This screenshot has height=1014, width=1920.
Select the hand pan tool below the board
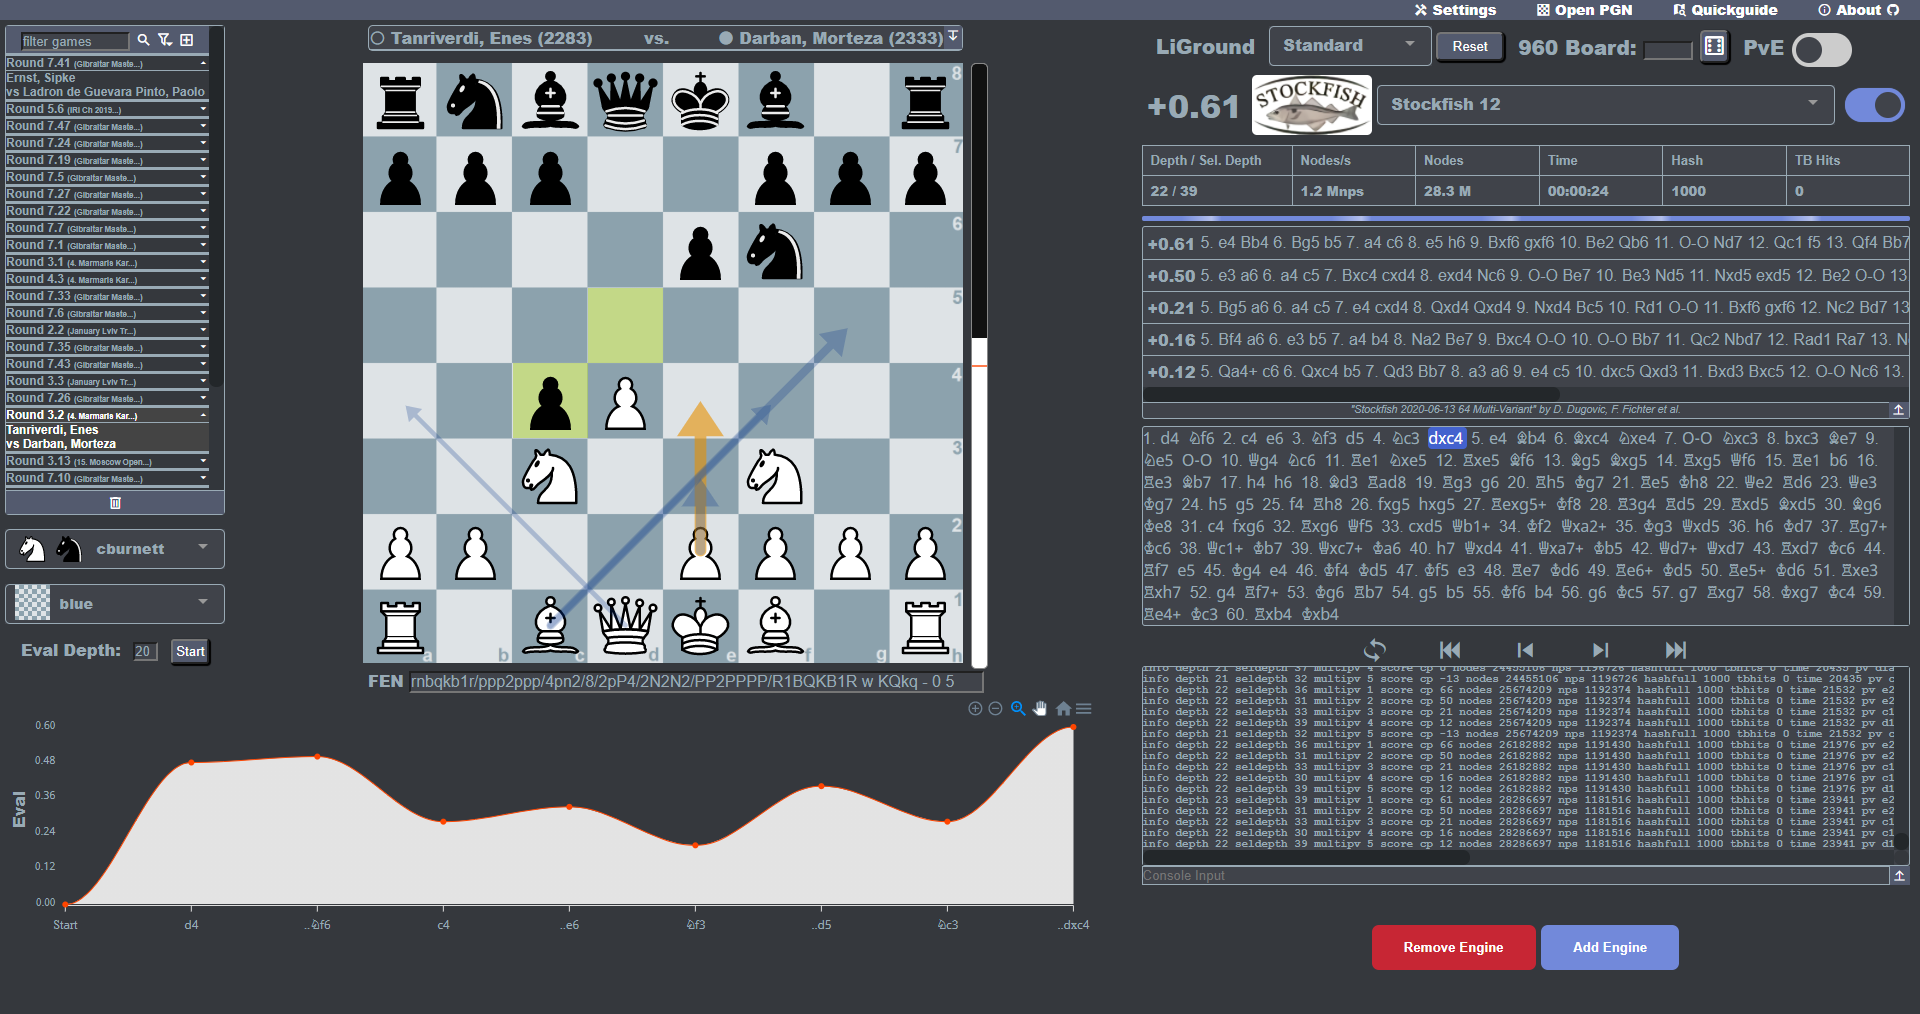[x=1040, y=709]
